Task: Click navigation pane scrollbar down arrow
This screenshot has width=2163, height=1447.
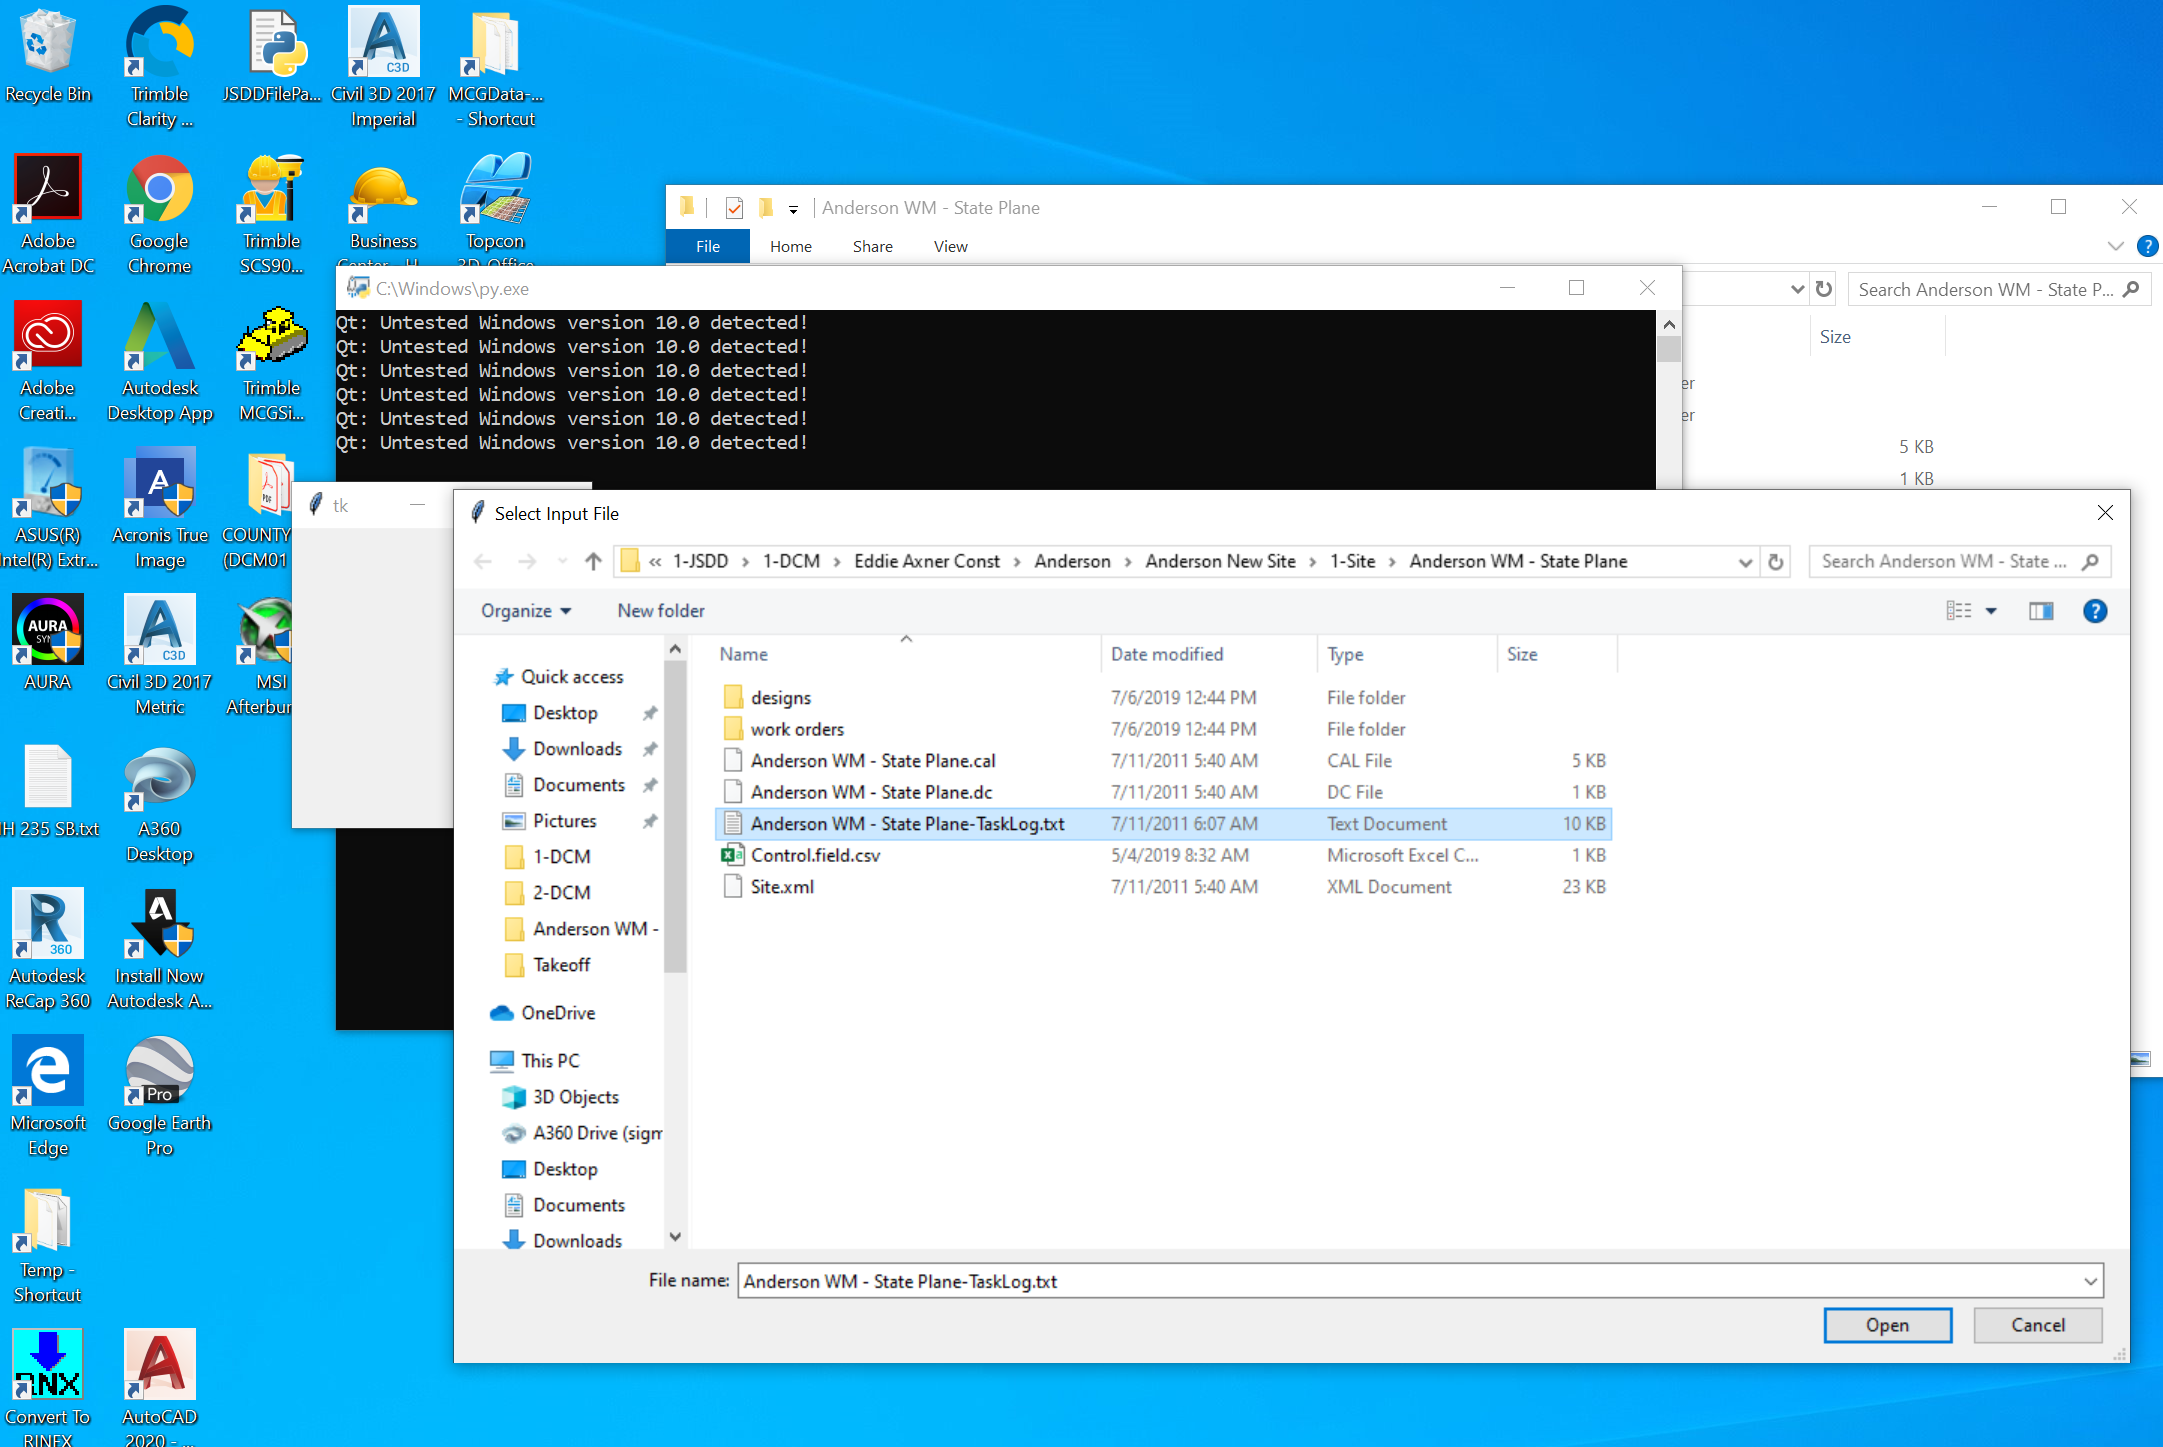Action: pos(675,1237)
